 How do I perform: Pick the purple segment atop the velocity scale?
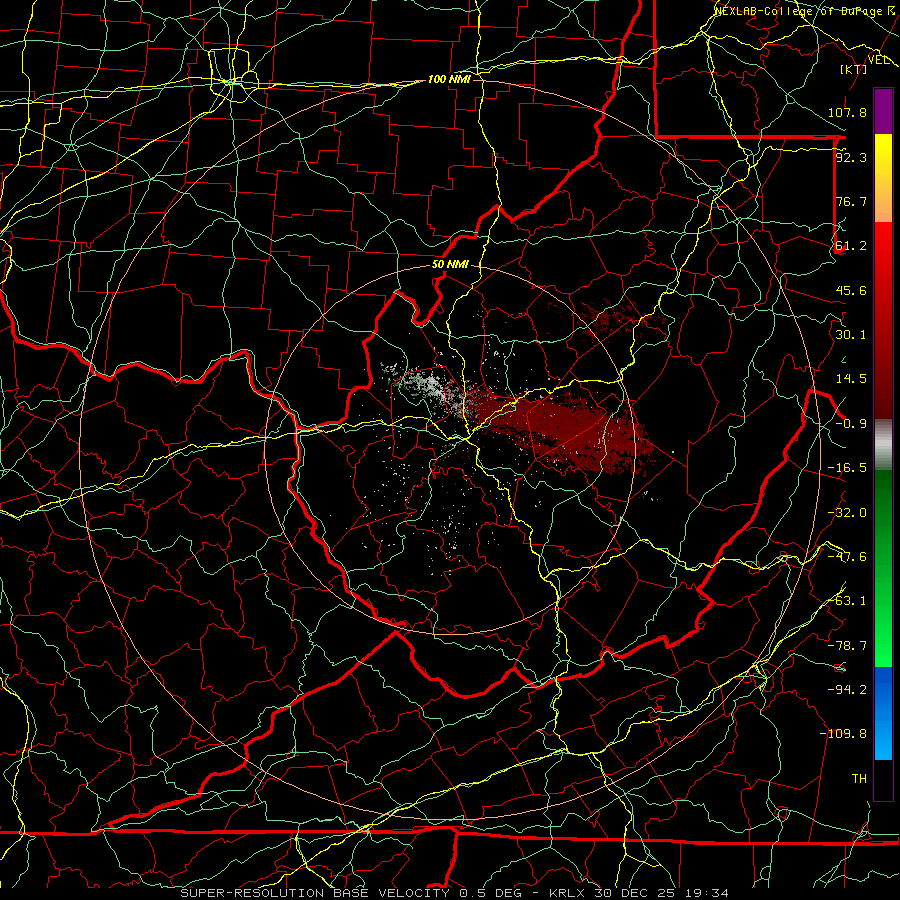click(883, 111)
